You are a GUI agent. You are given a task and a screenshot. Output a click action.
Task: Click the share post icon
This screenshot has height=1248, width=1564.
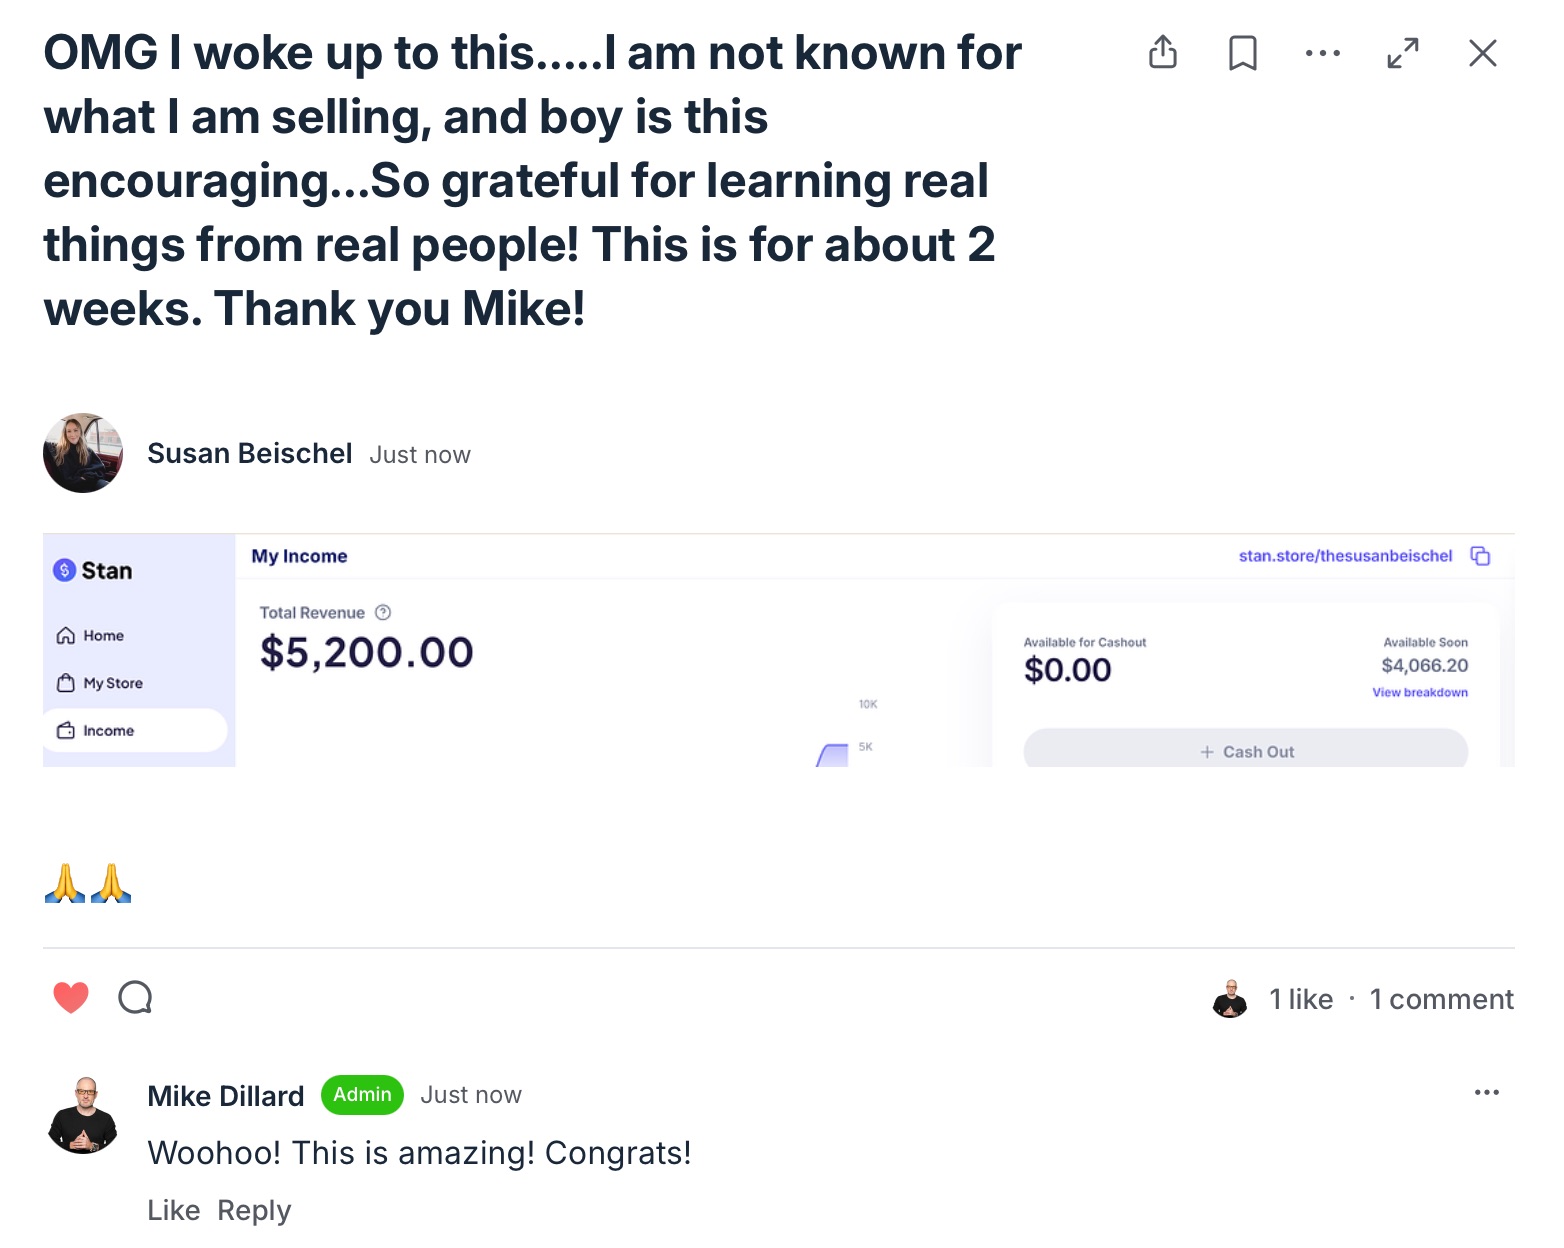pyautogui.click(x=1163, y=52)
